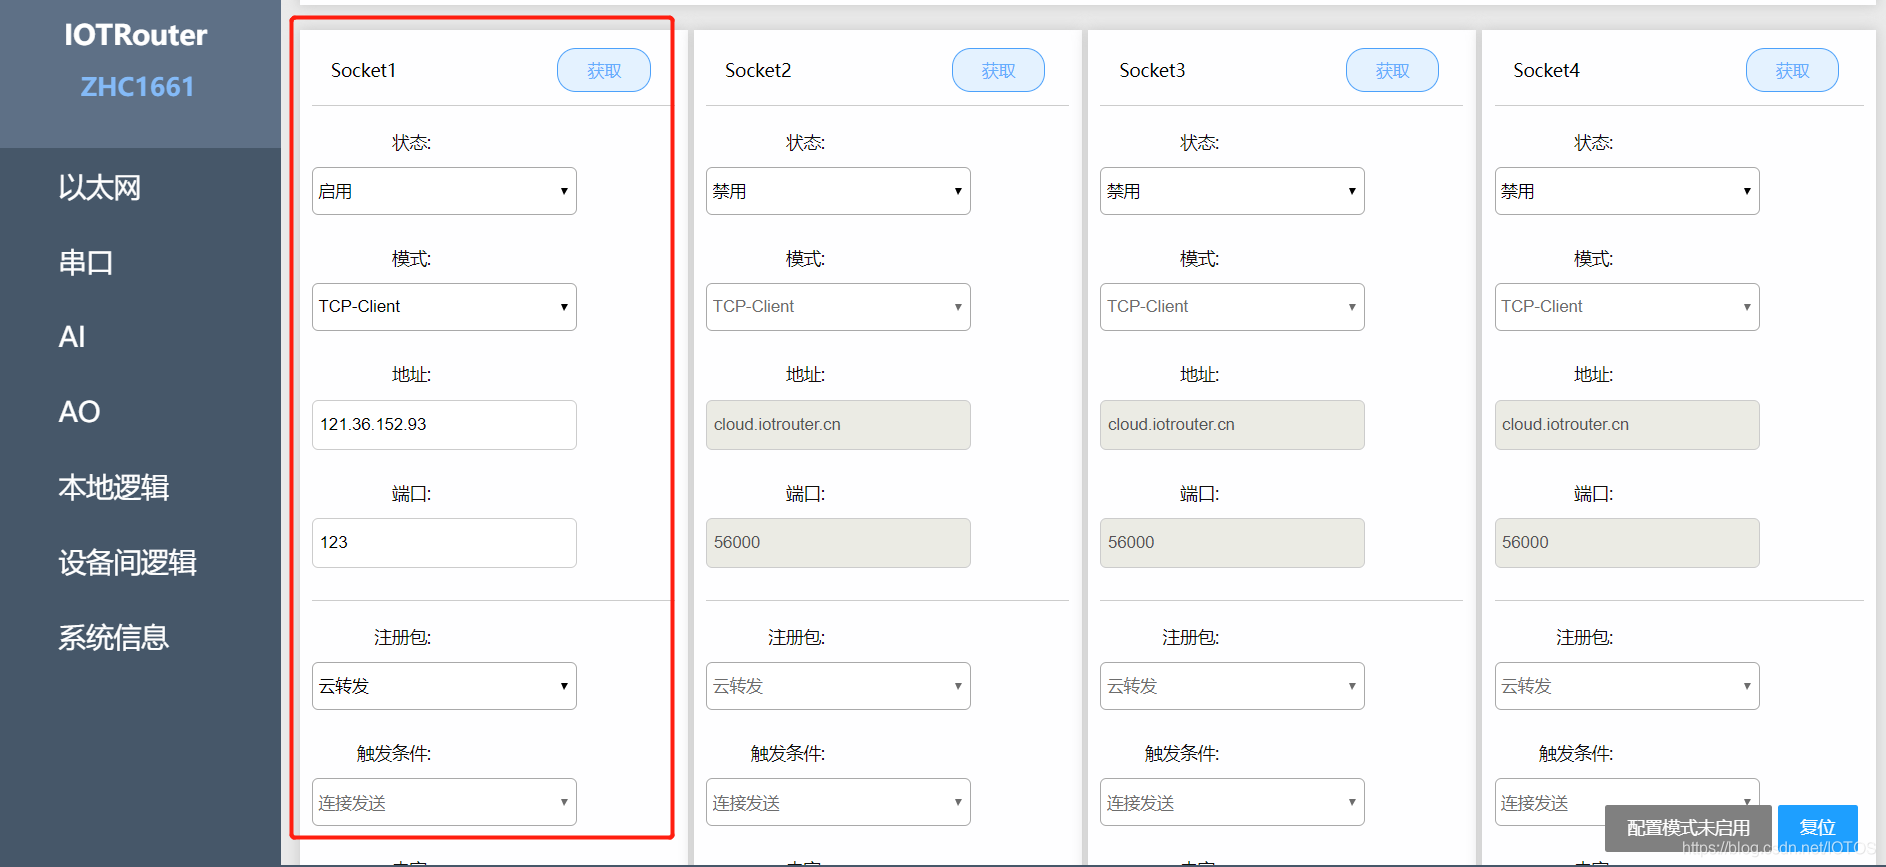This screenshot has width=1886, height=867.
Task: Click 获取 for Socket2
Action: 997,69
